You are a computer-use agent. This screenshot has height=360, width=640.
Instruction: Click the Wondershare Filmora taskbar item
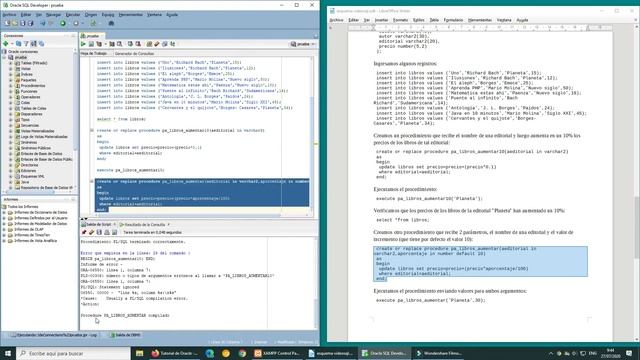coord(439,353)
